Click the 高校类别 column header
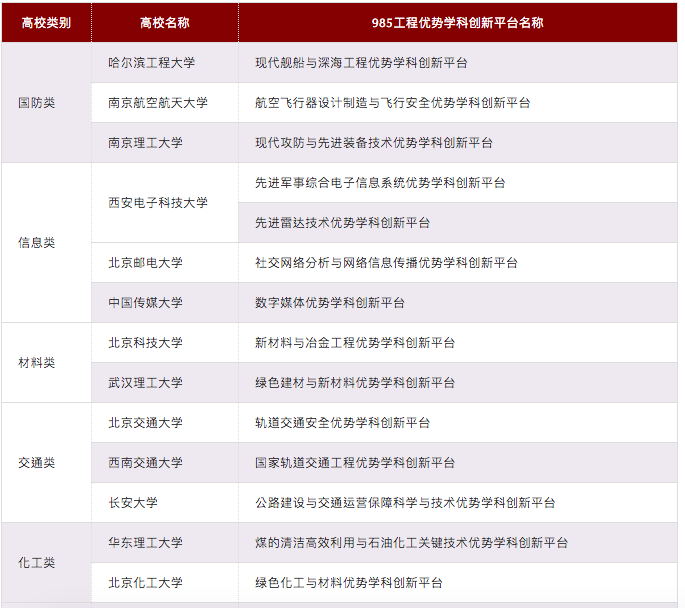685x608 pixels. [46, 23]
